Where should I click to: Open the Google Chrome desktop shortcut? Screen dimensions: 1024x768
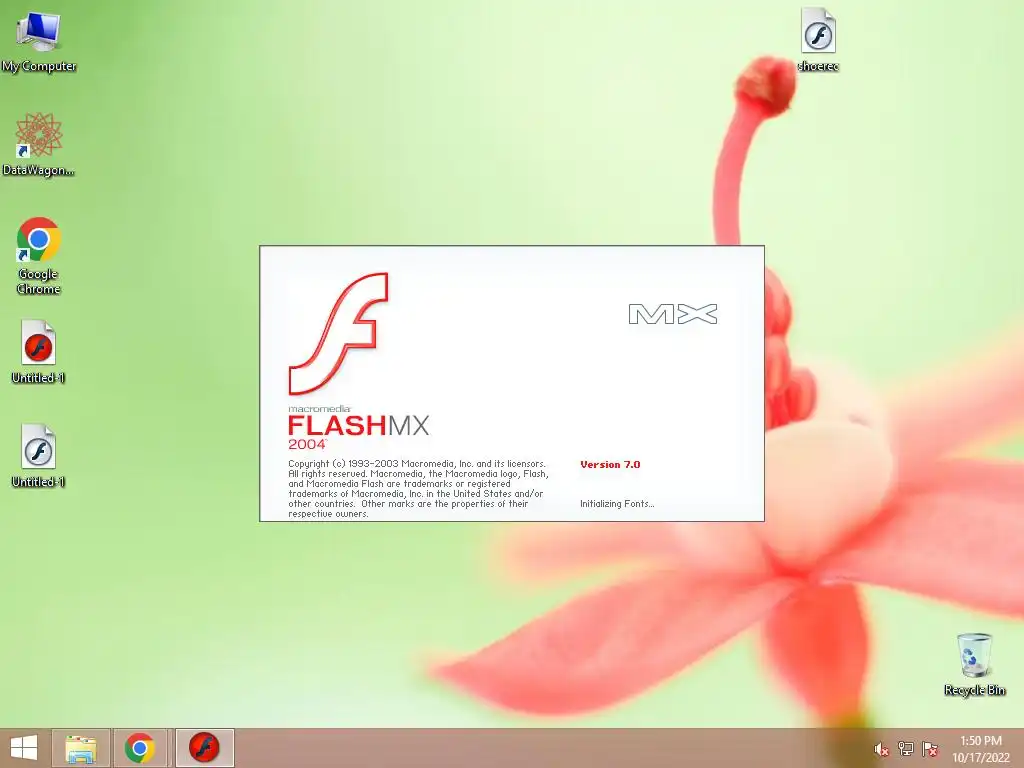(39, 255)
